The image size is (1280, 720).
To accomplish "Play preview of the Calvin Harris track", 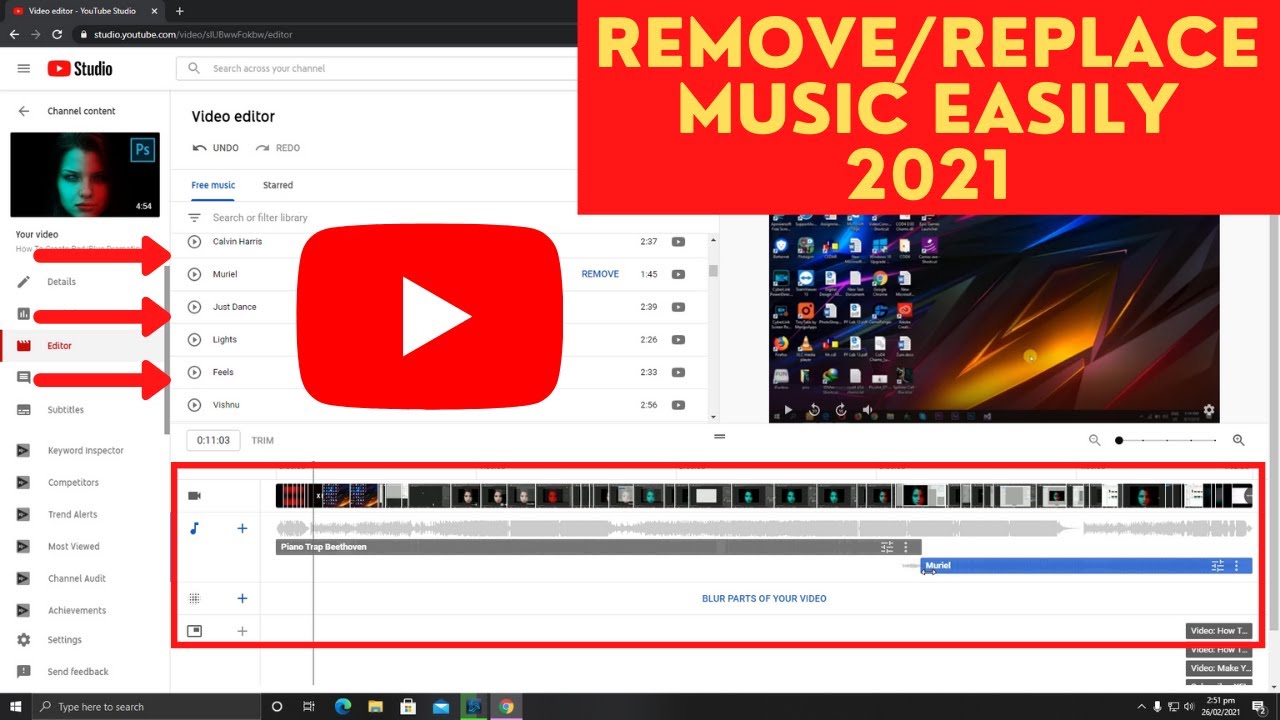I will tap(194, 241).
